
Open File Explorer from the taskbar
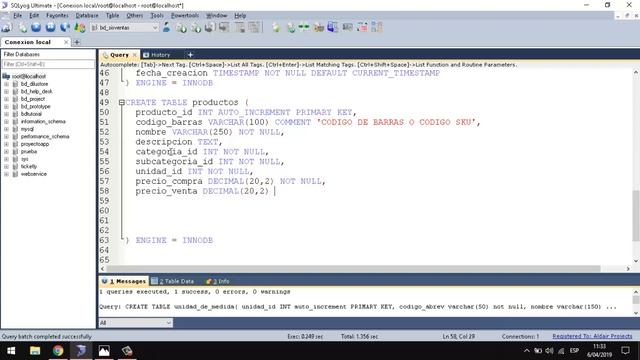point(35,351)
